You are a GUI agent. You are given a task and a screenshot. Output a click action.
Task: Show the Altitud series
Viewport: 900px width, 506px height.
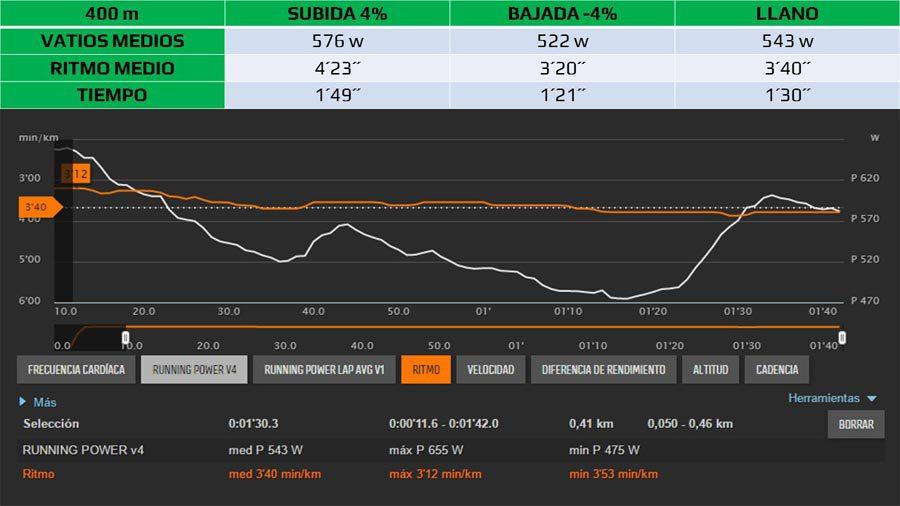(x=710, y=369)
